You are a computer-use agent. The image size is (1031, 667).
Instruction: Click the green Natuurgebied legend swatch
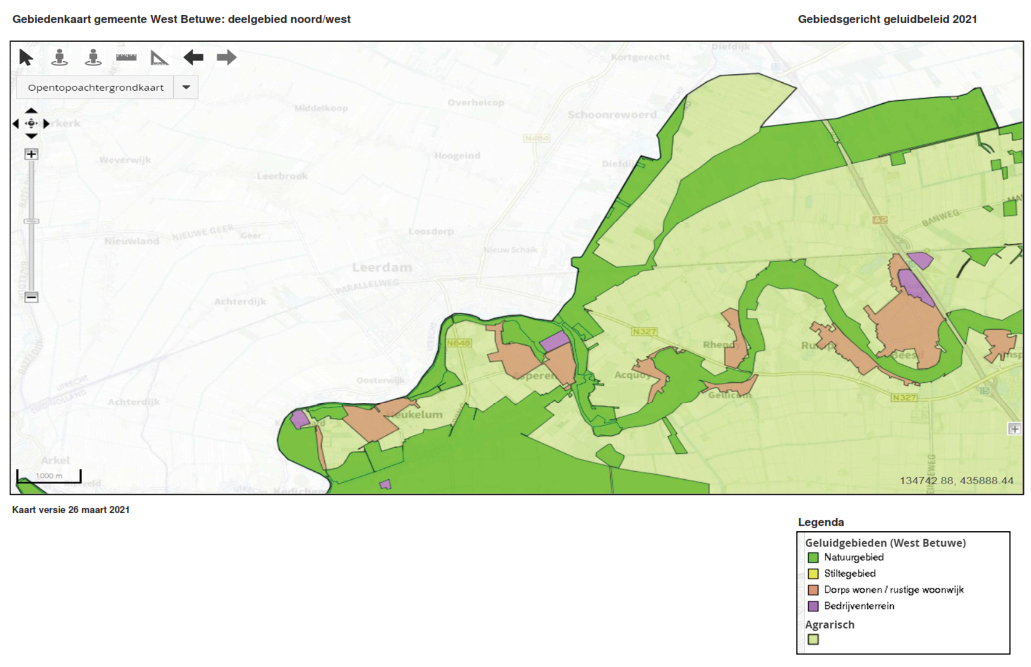[813, 557]
